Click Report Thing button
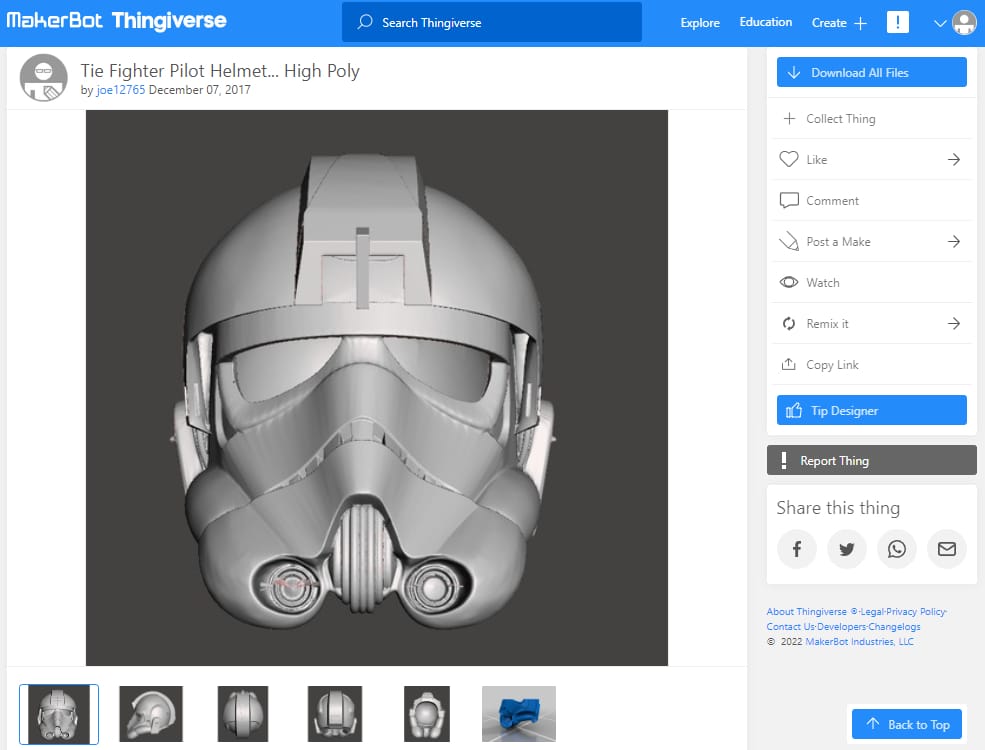Screen dimensions: 985x750 point(871,460)
